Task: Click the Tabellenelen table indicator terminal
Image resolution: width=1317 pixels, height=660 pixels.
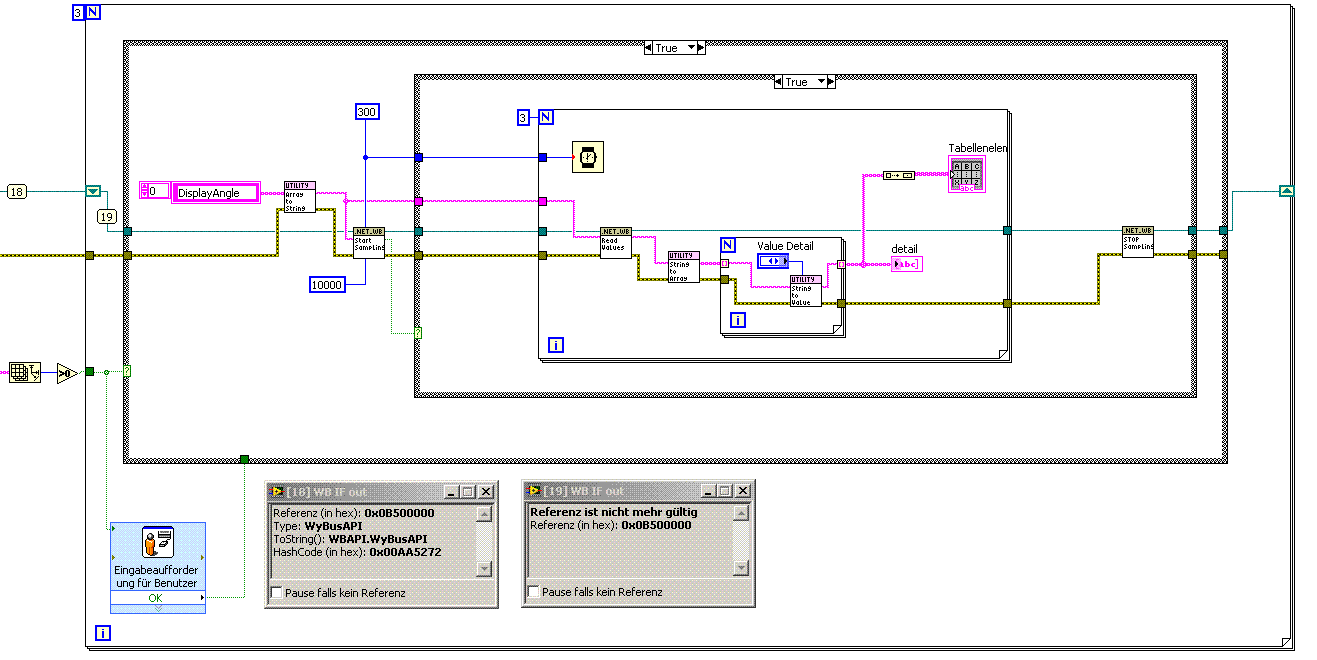Action: tap(966, 174)
